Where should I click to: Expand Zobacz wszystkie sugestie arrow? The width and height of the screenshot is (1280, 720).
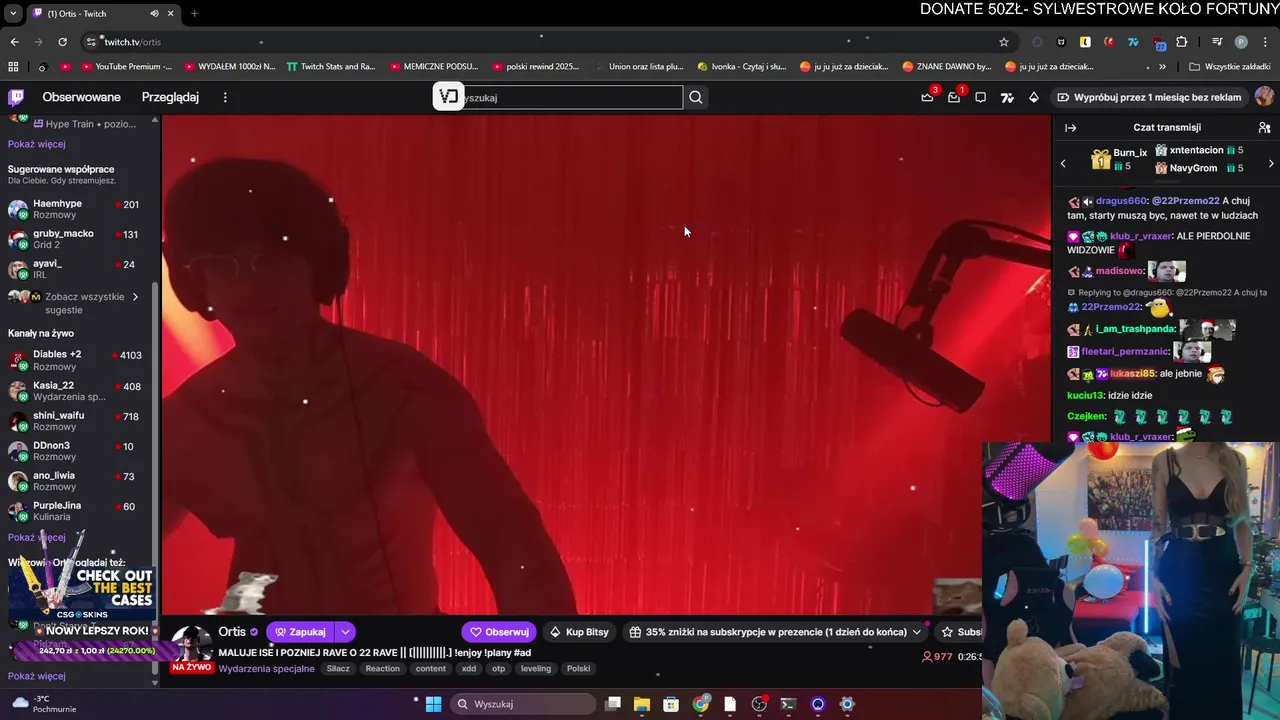pos(135,297)
